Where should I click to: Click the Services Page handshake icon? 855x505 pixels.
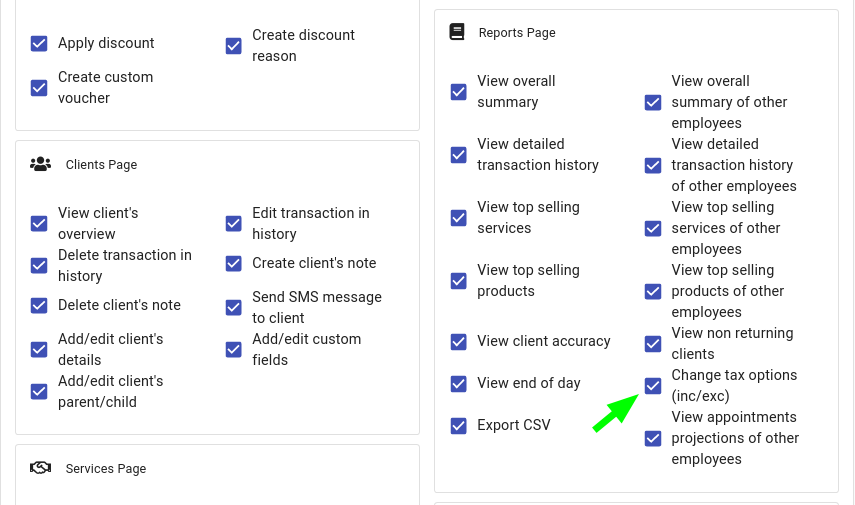tap(40, 468)
